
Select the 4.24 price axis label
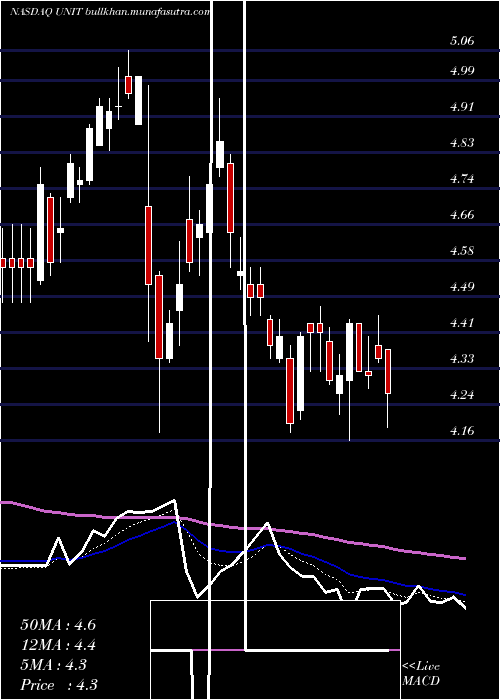pos(462,395)
